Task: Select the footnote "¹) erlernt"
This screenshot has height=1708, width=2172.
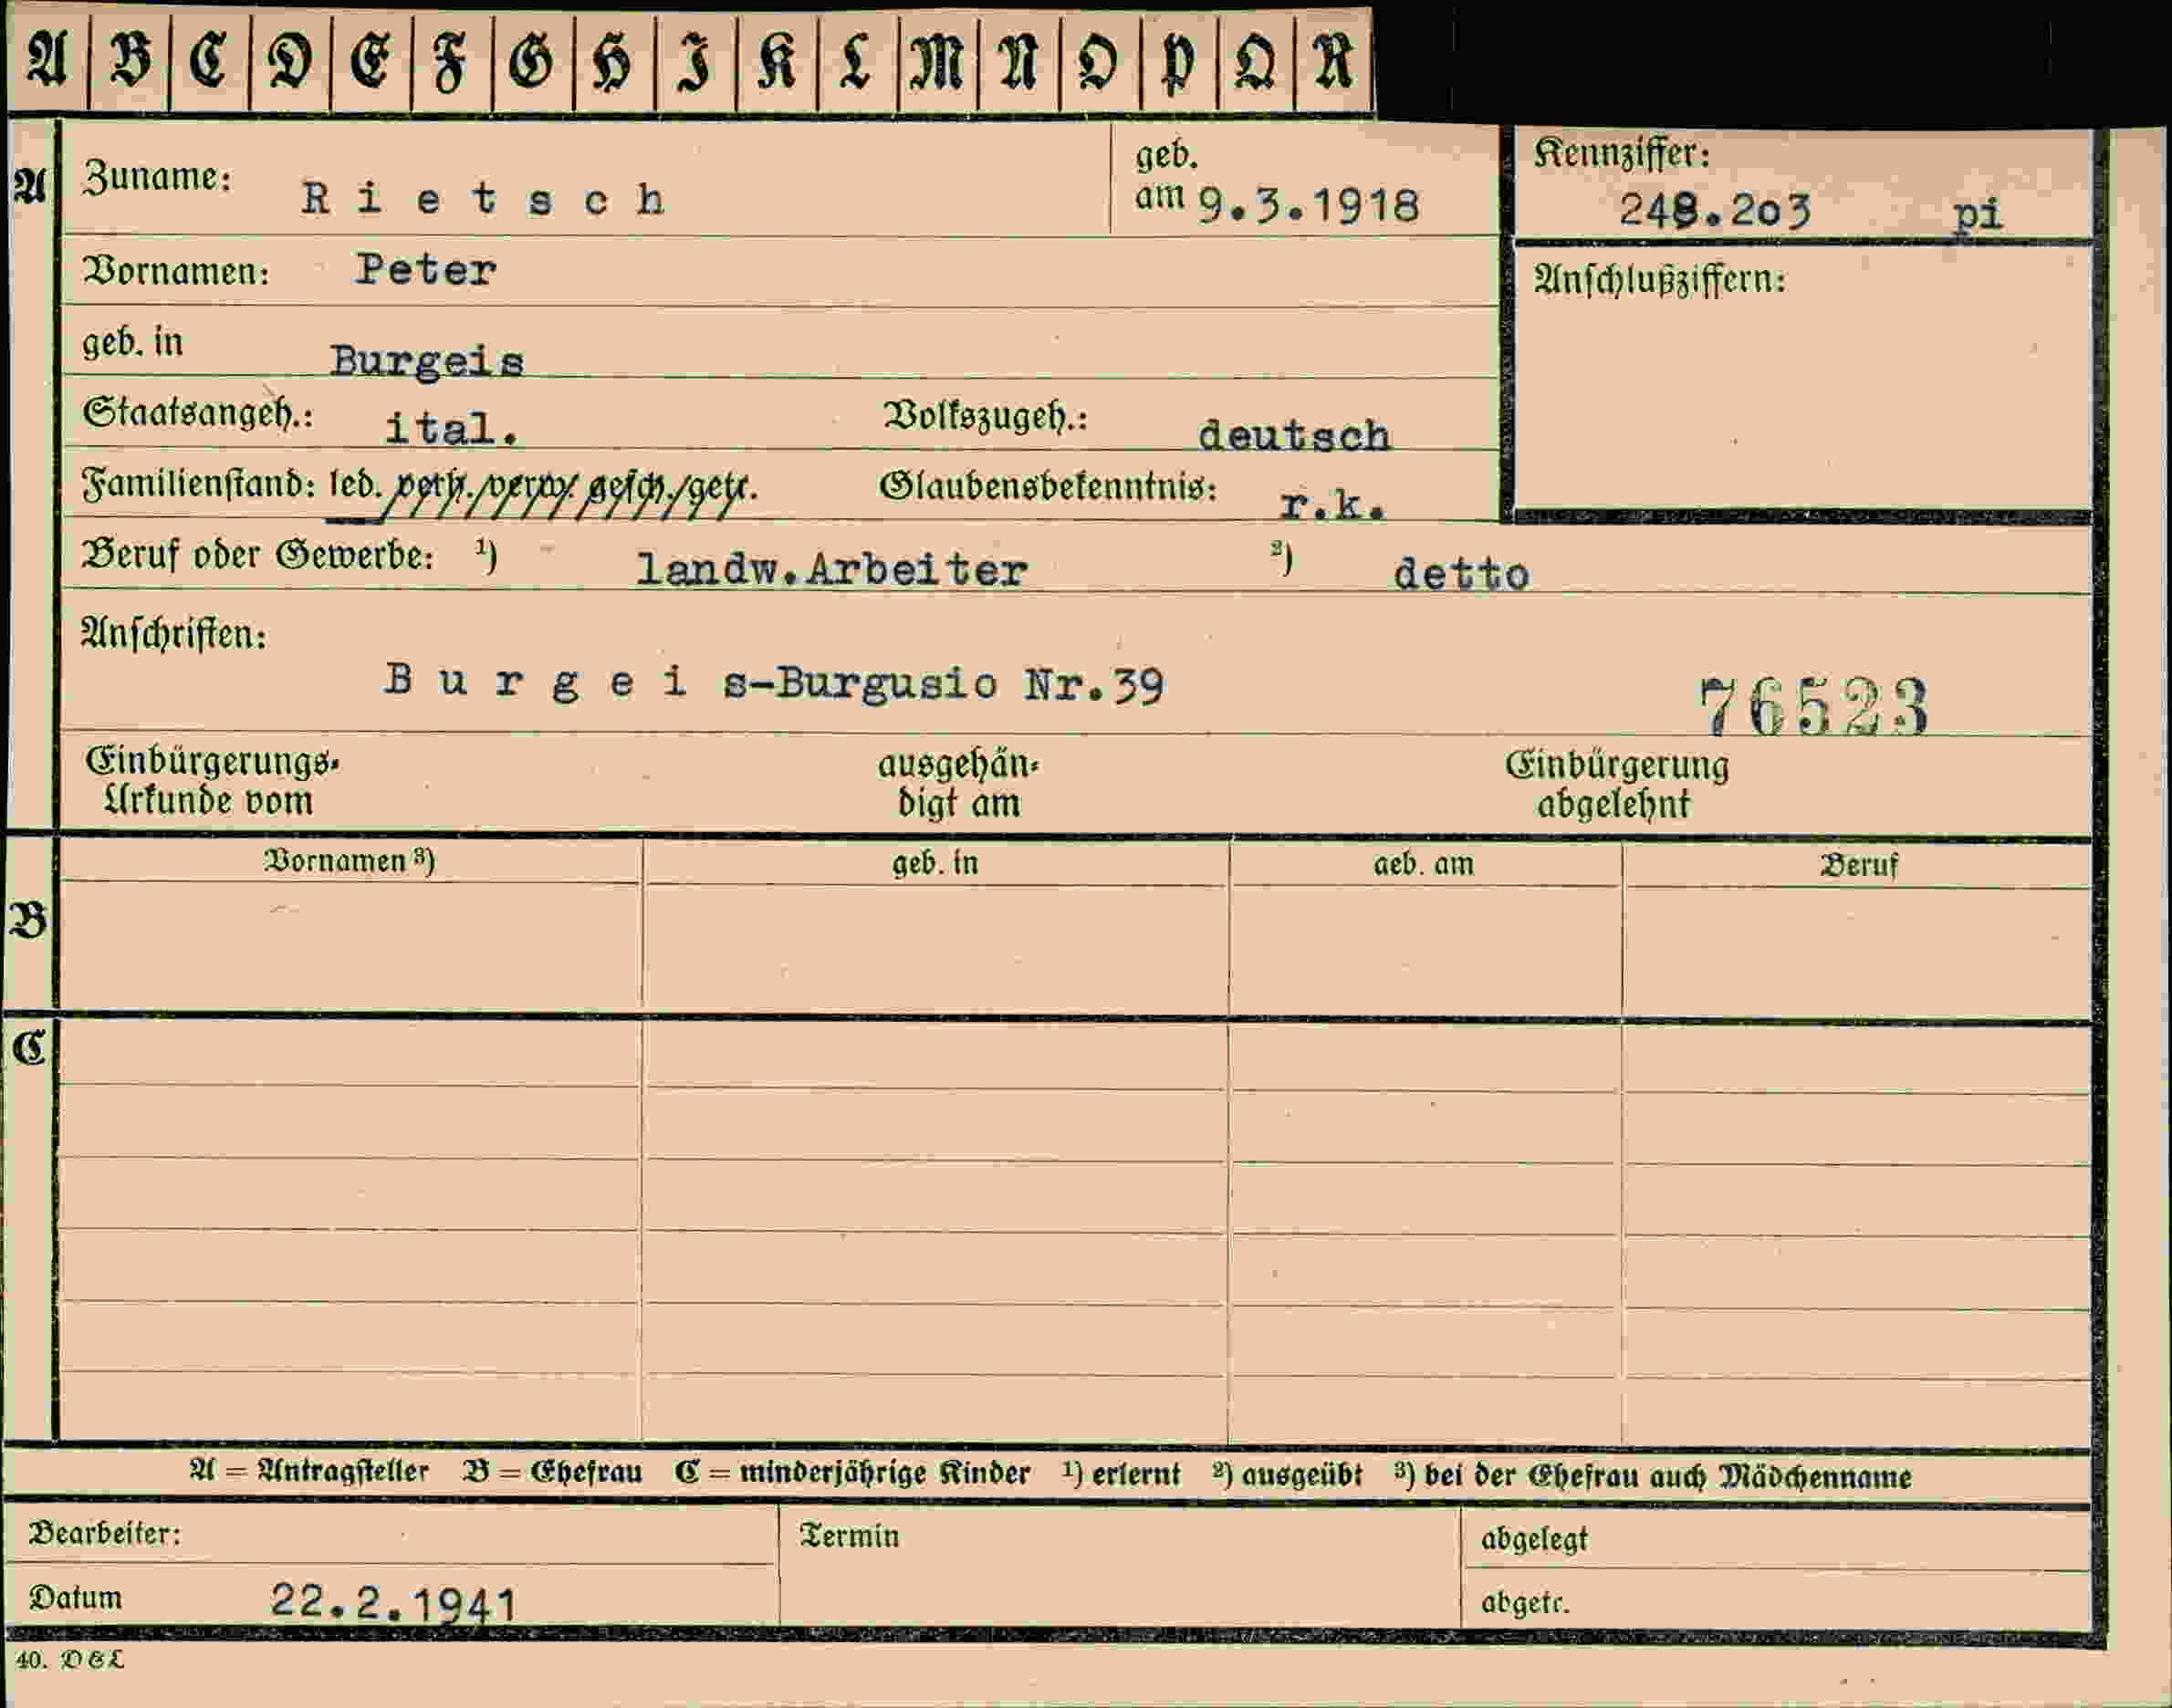Action: pyautogui.click(x=1121, y=1475)
